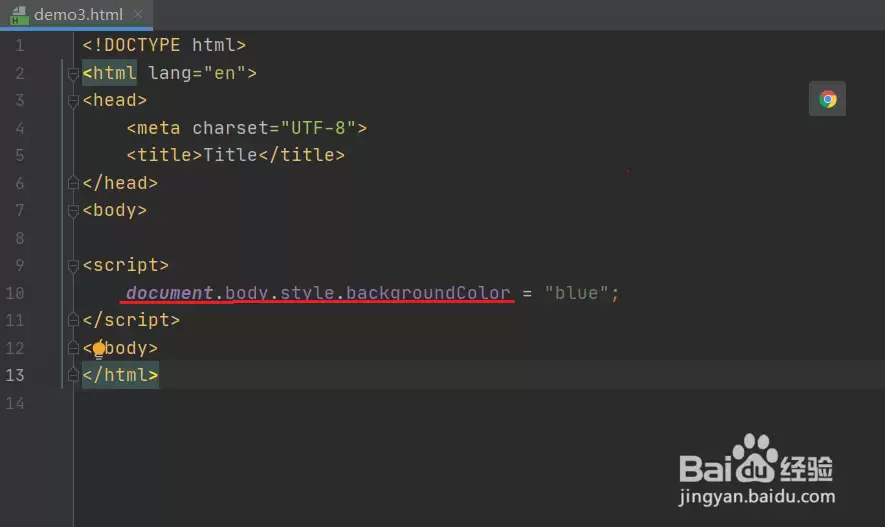Click fold end marker at closing head tag
The height and width of the screenshot is (527, 885).
(x=73, y=182)
